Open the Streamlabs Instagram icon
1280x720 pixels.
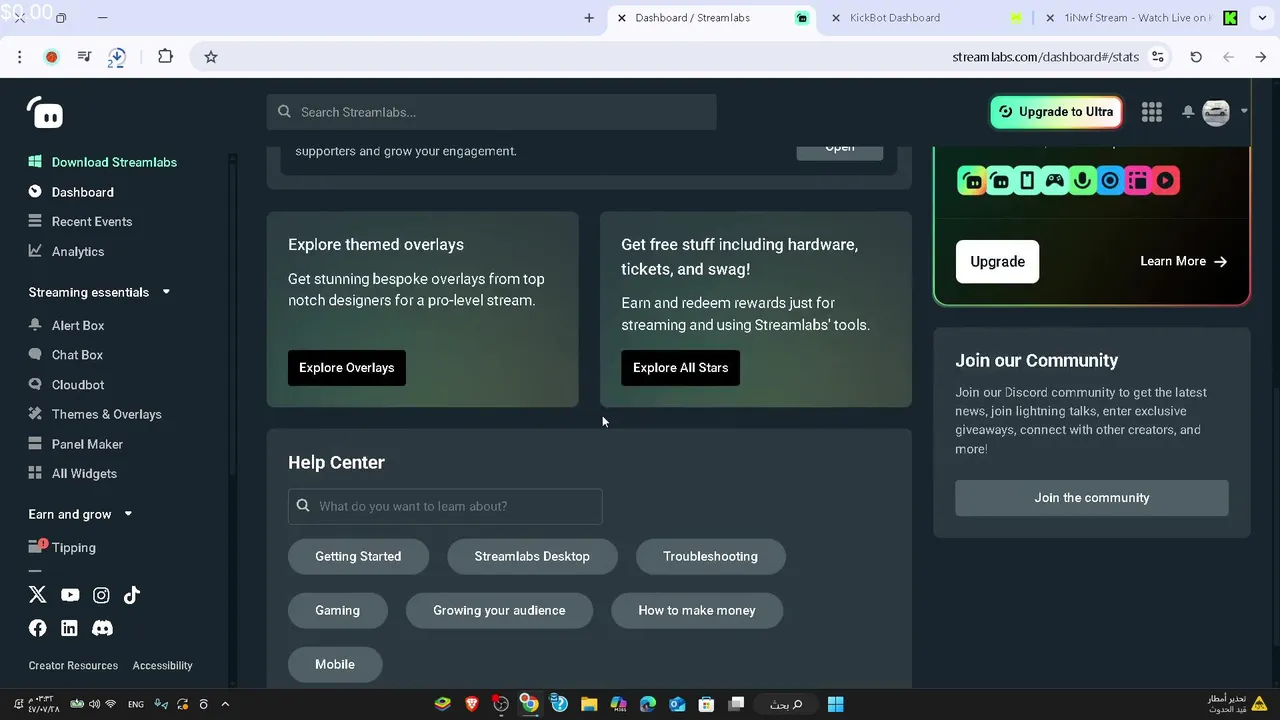pos(101,595)
